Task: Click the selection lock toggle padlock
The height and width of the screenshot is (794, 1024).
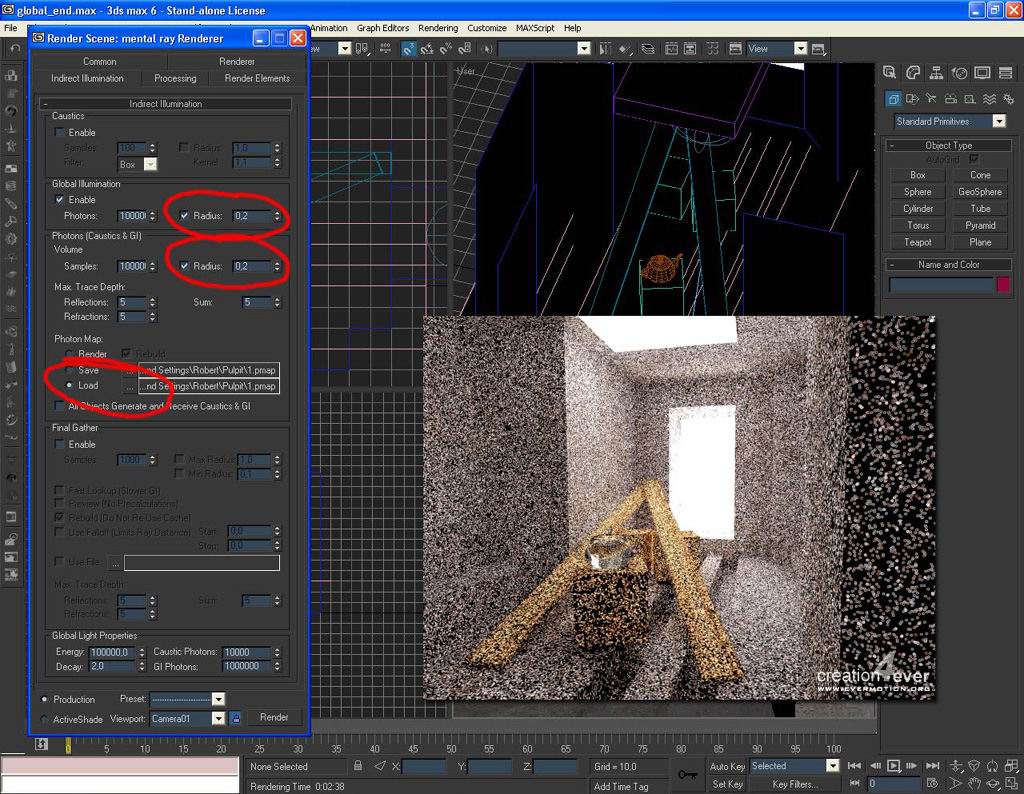Action: 358,766
